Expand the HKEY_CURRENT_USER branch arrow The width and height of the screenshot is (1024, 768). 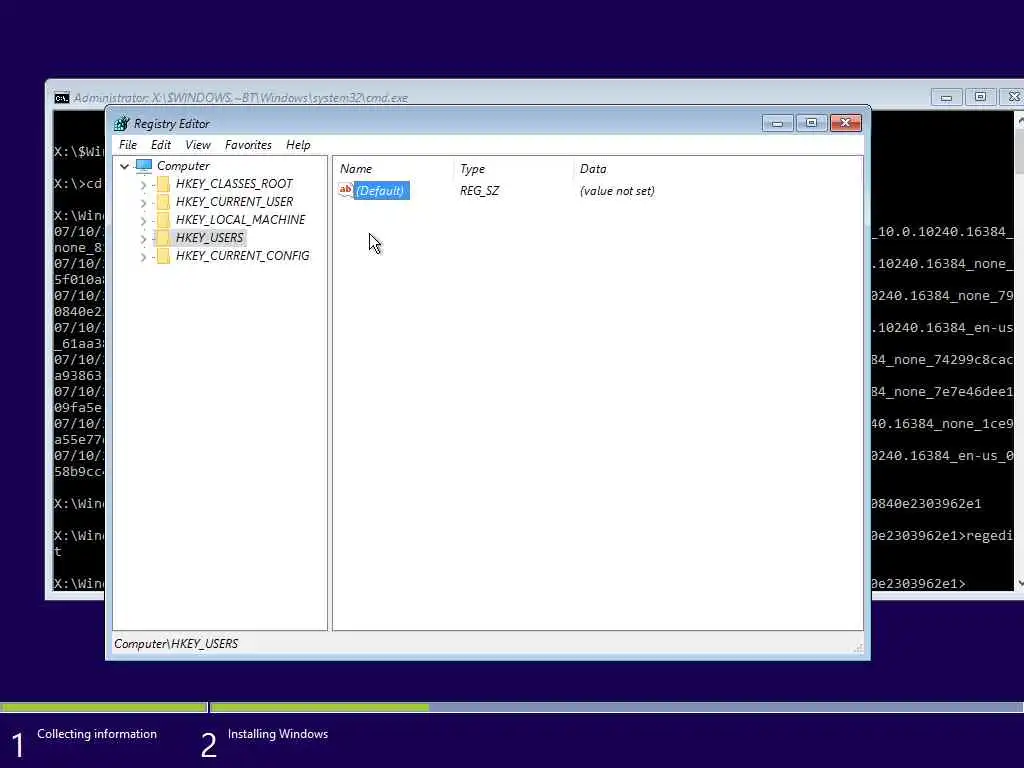[143, 202]
